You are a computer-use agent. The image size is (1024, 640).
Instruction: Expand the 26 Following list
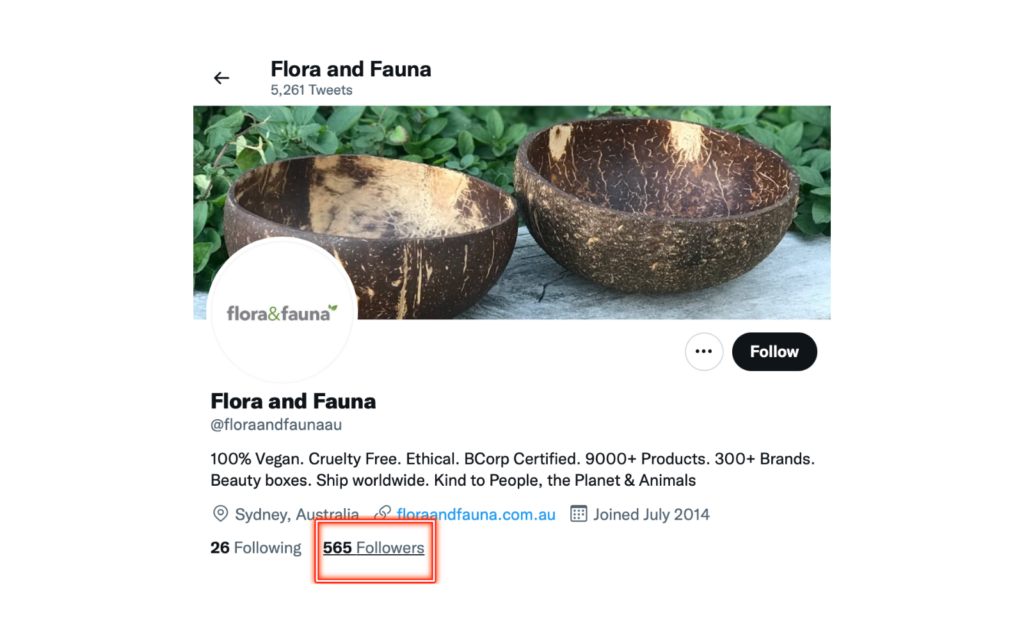tap(254, 547)
